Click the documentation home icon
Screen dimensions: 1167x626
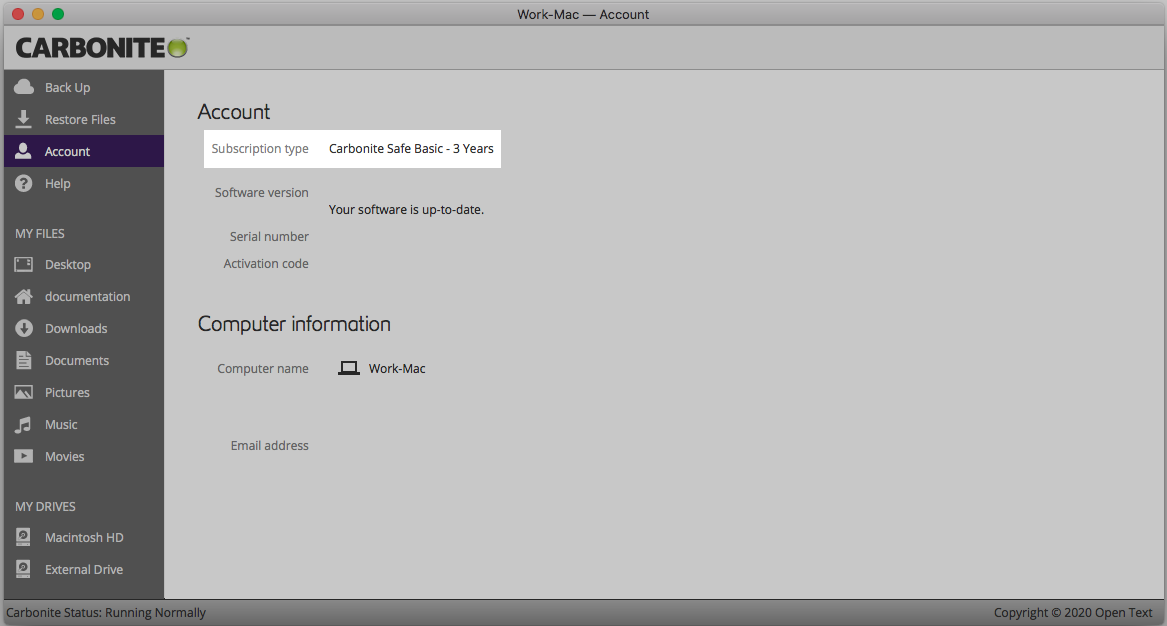(x=22, y=296)
